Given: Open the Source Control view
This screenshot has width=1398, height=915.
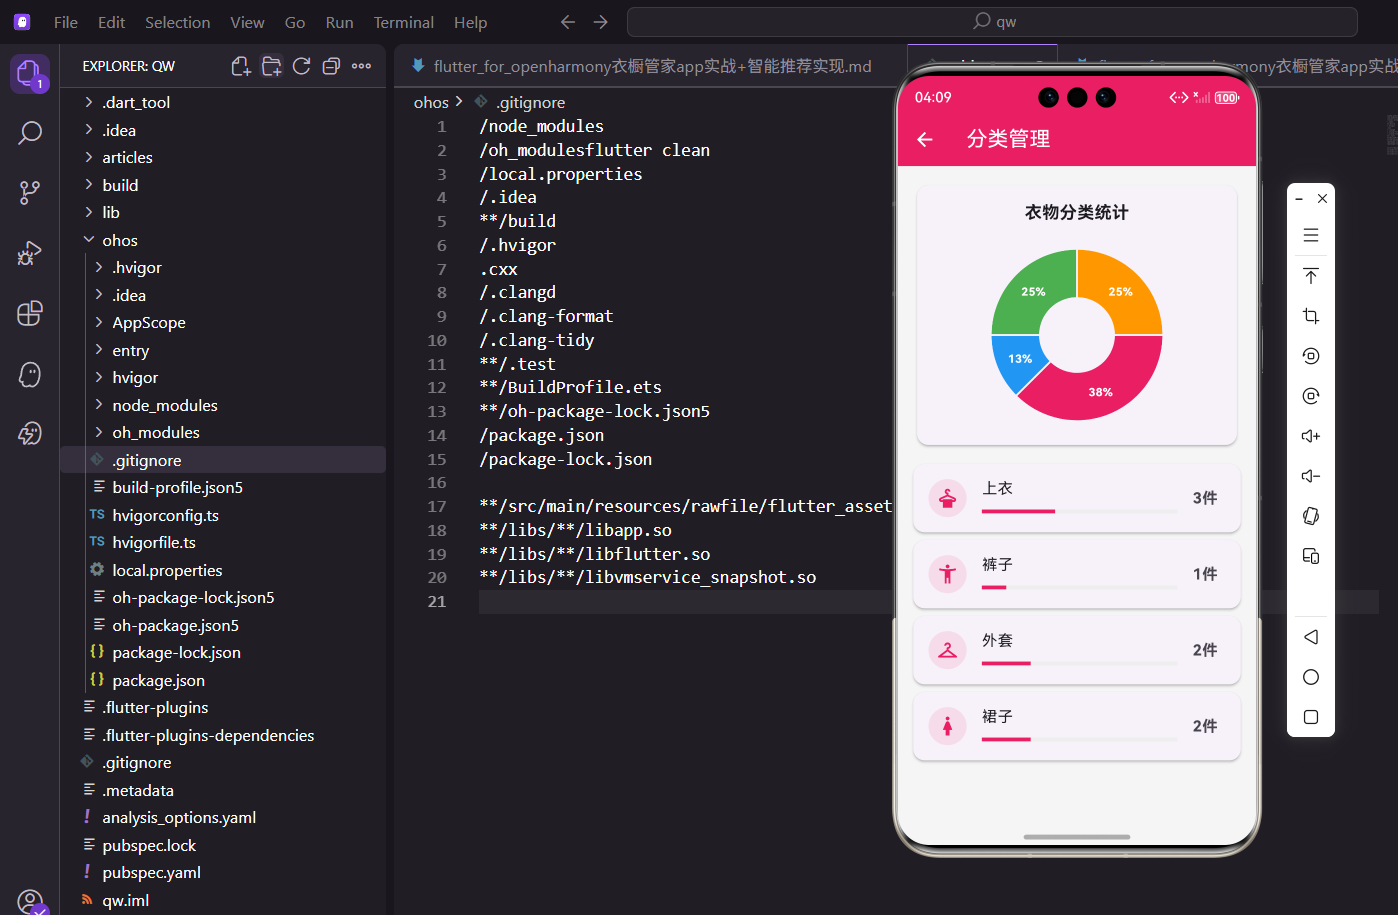Looking at the screenshot, I should click(30, 192).
